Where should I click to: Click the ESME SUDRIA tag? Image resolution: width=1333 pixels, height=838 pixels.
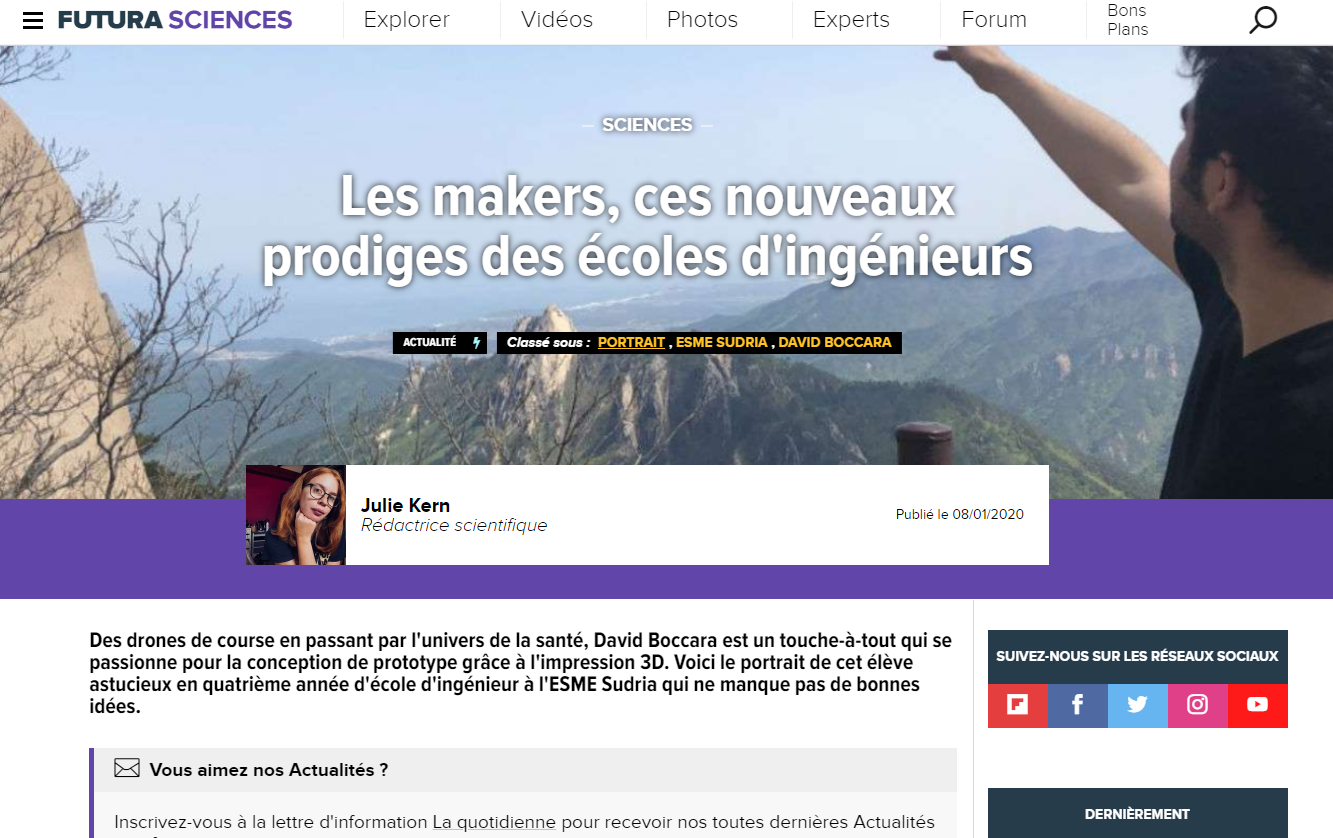pyautogui.click(x=722, y=343)
